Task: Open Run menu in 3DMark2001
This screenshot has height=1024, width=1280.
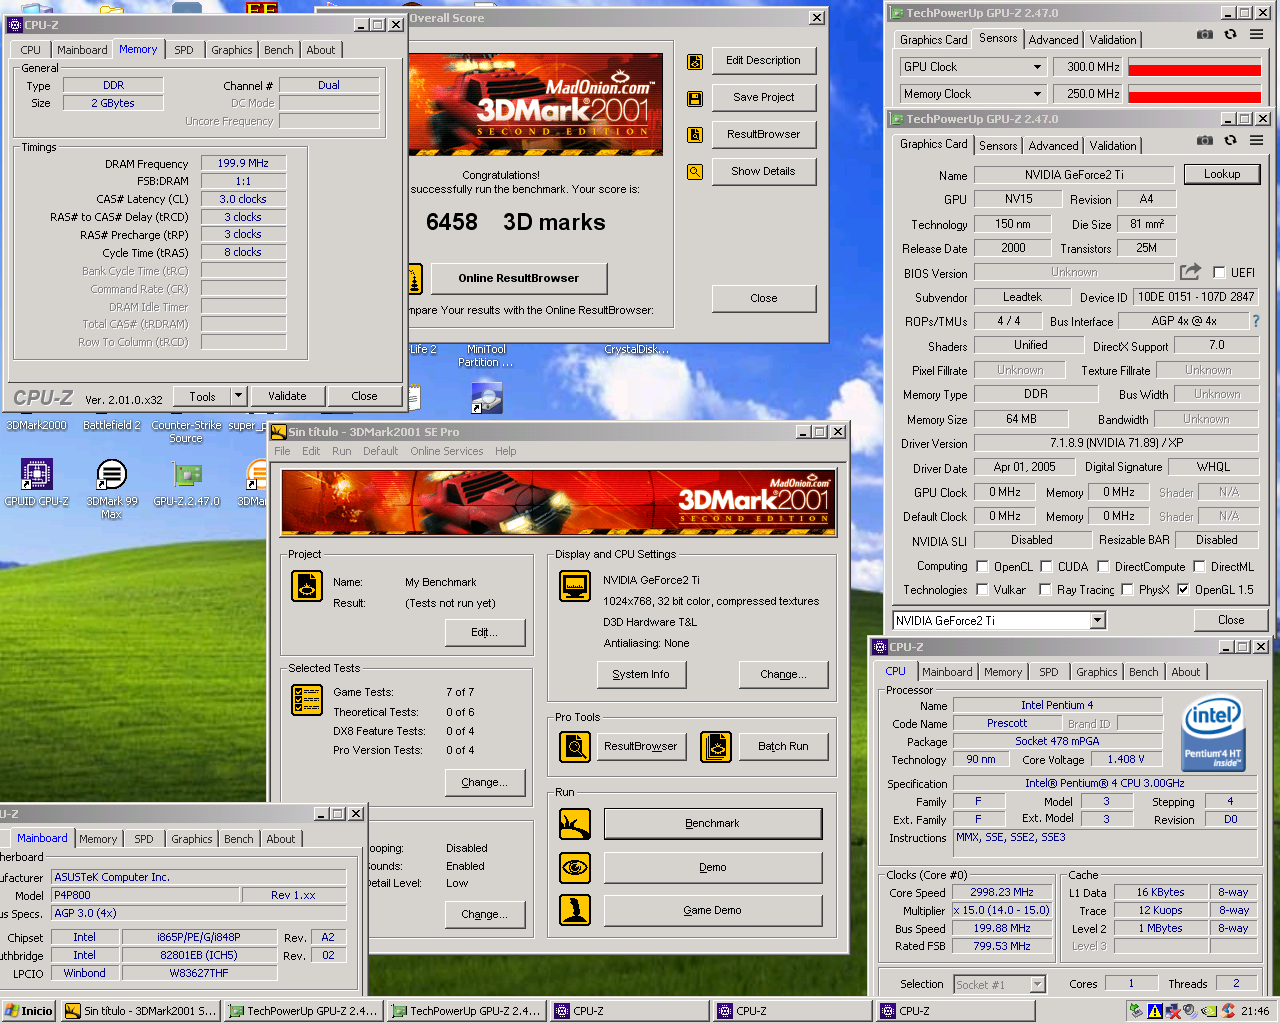Action: pyautogui.click(x=342, y=451)
